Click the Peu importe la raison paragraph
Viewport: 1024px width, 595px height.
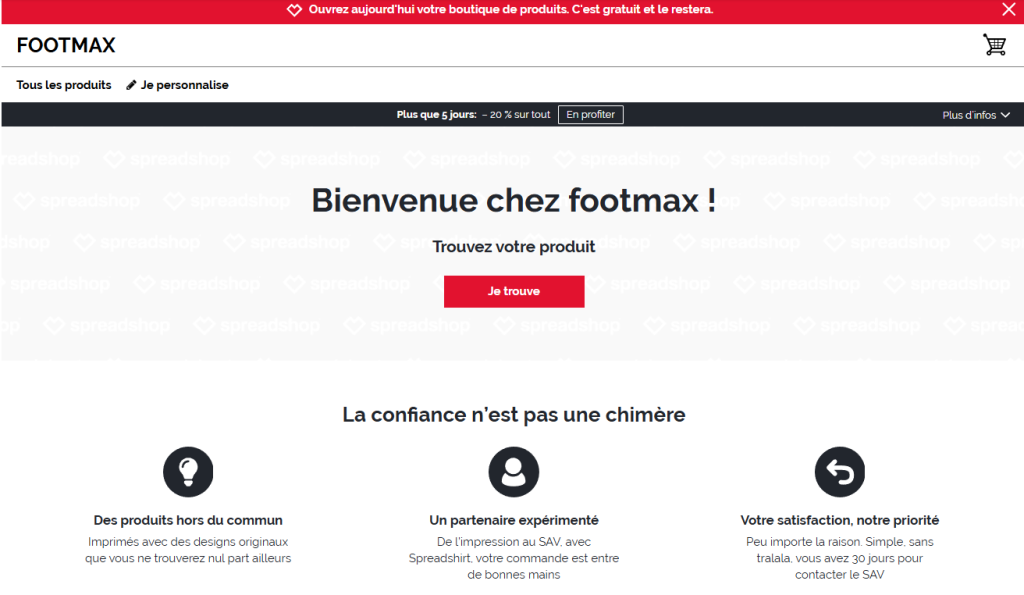840,558
